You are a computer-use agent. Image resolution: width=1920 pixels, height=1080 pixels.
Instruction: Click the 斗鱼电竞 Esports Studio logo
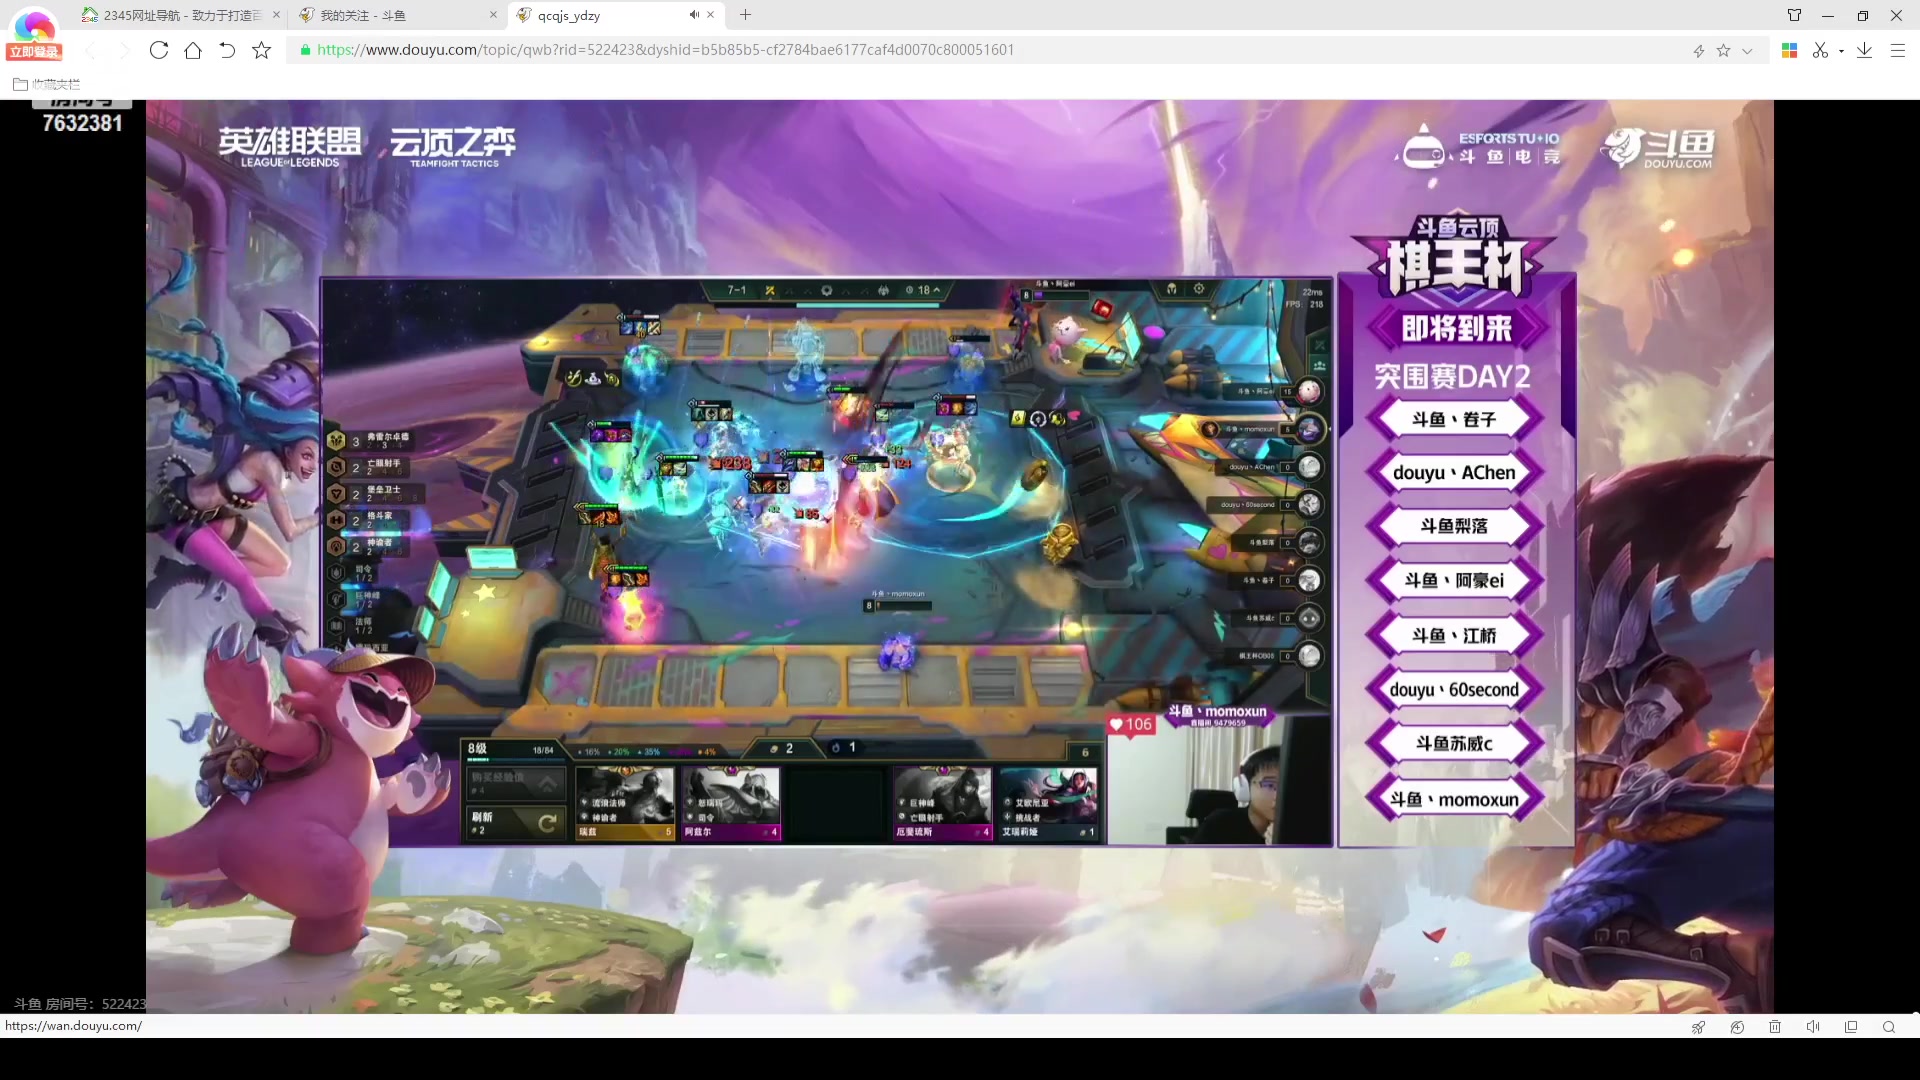coord(1480,148)
